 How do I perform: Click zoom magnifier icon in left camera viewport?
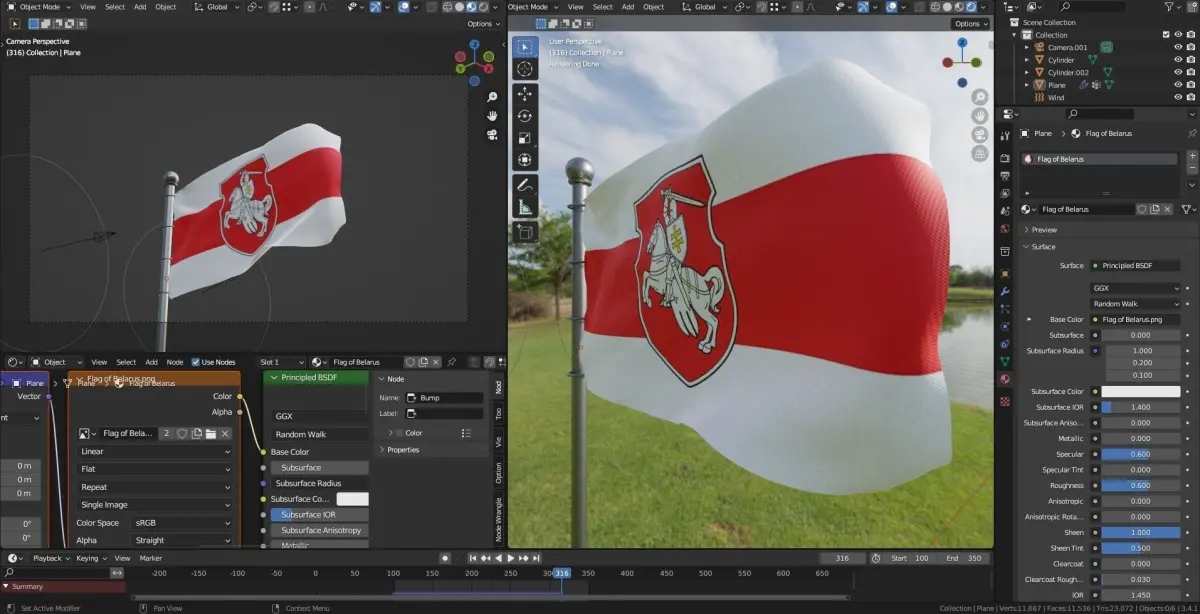[492, 98]
